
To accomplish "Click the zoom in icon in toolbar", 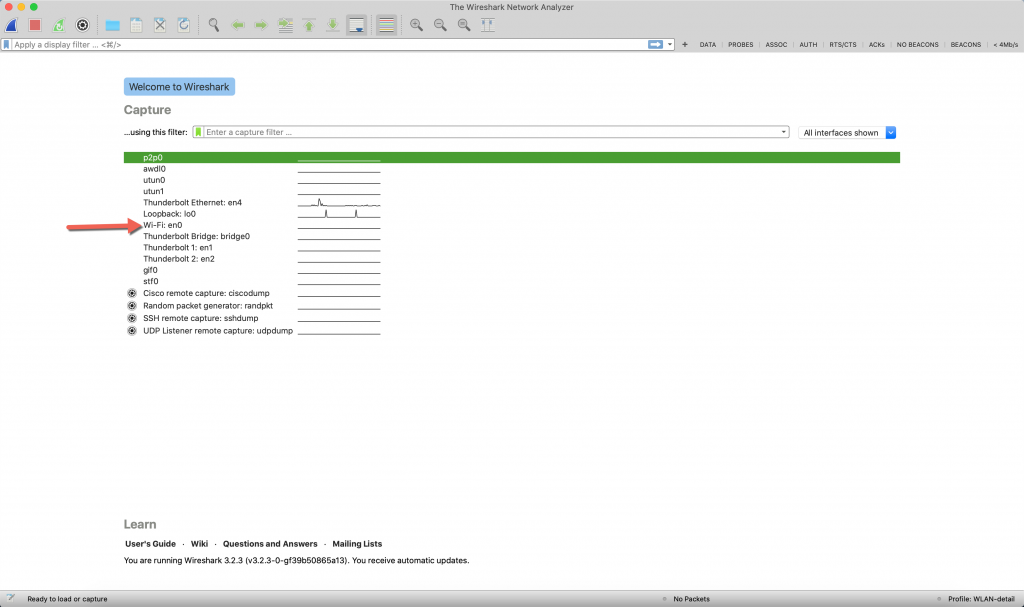I will (x=416, y=25).
